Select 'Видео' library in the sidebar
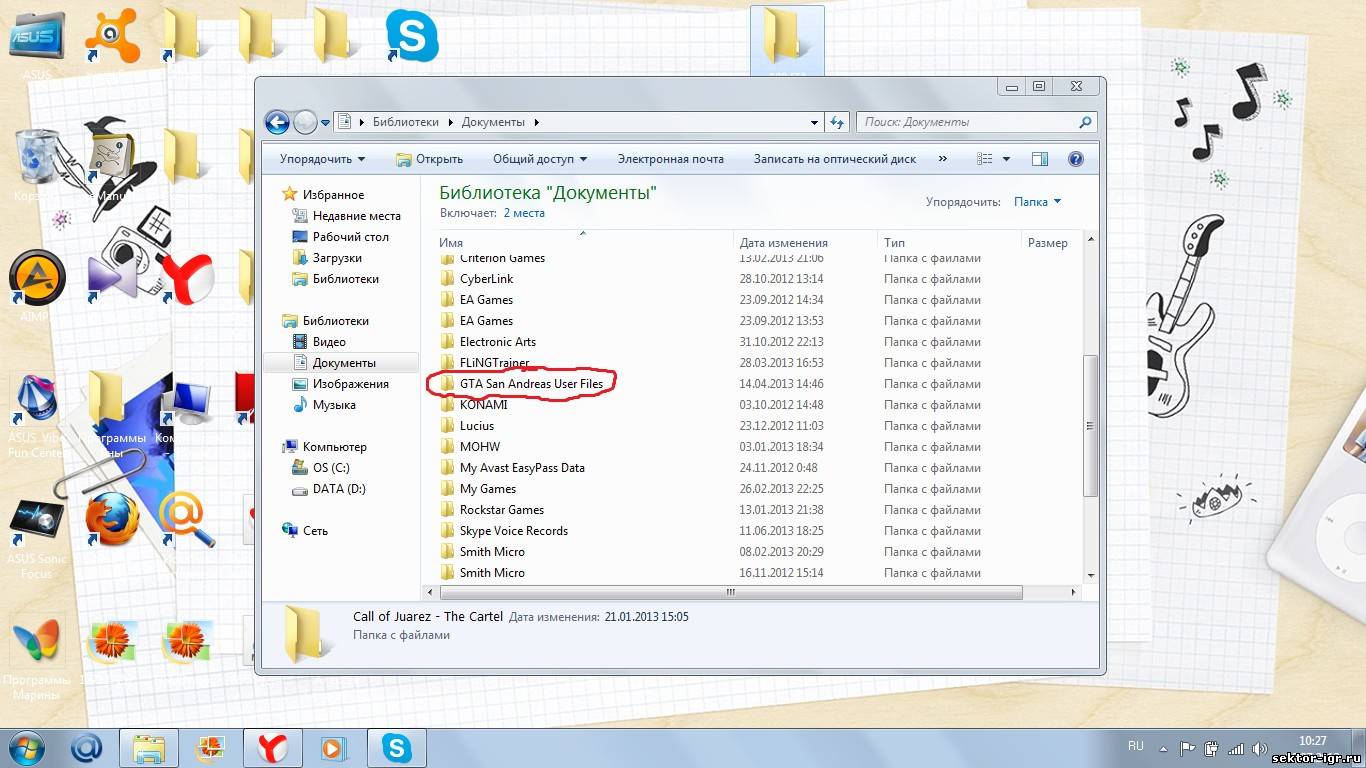 [319, 342]
